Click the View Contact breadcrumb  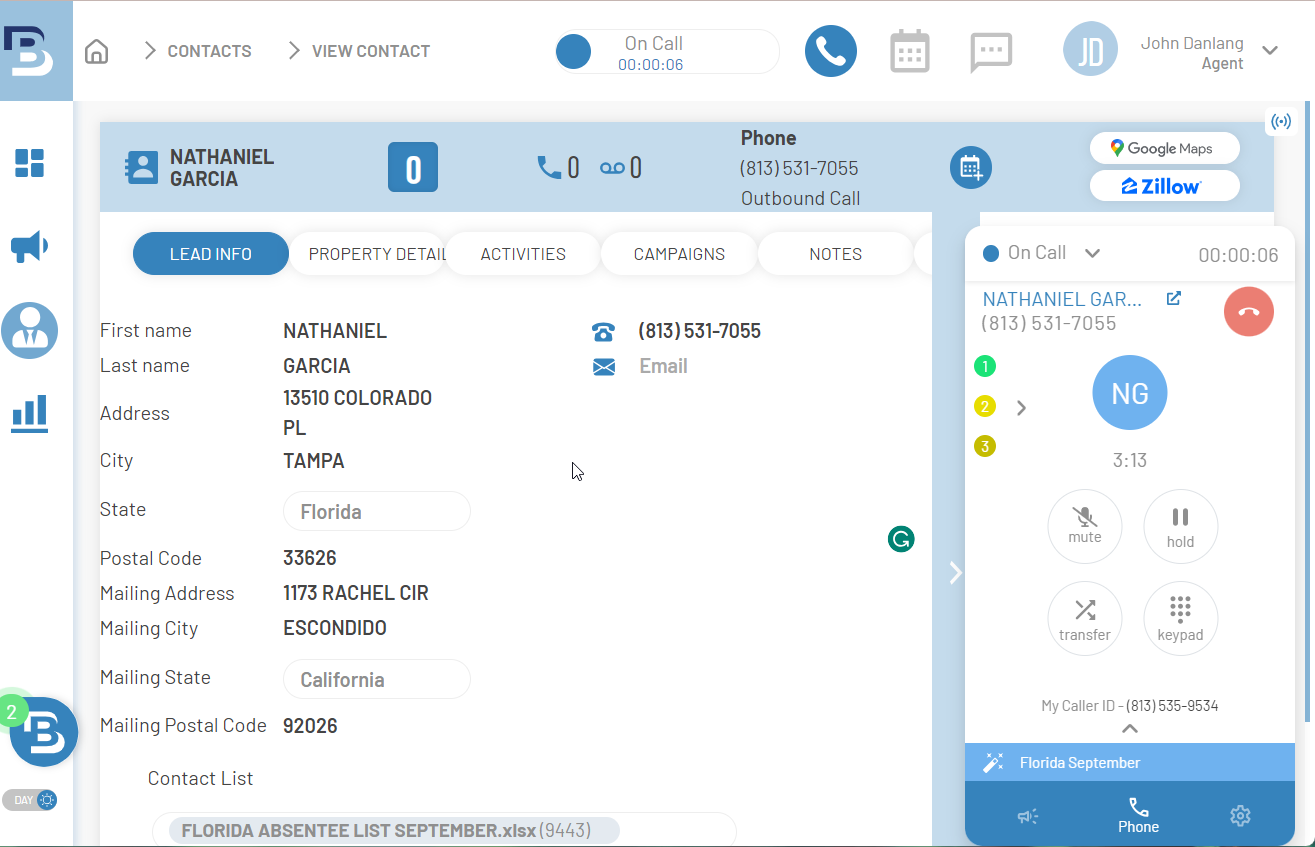tap(371, 51)
